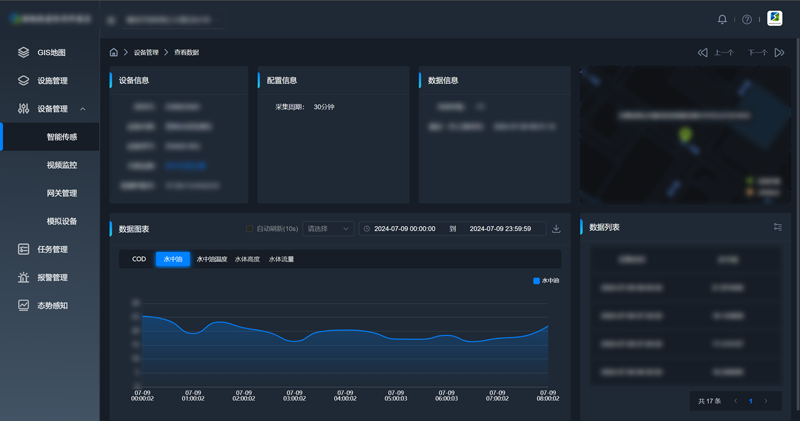This screenshot has height=421, width=800.
Task: Toggle the 水中油 legend item in chart
Action: click(546, 281)
